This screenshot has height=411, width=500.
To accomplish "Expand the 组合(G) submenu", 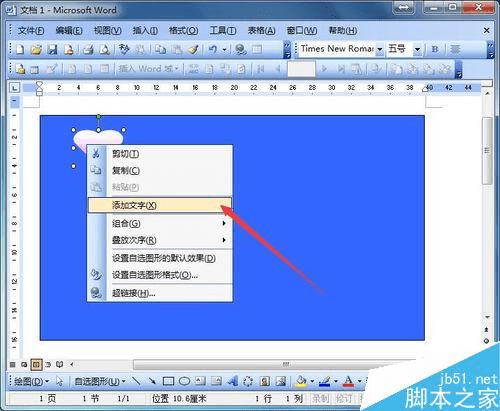I will 160,223.
